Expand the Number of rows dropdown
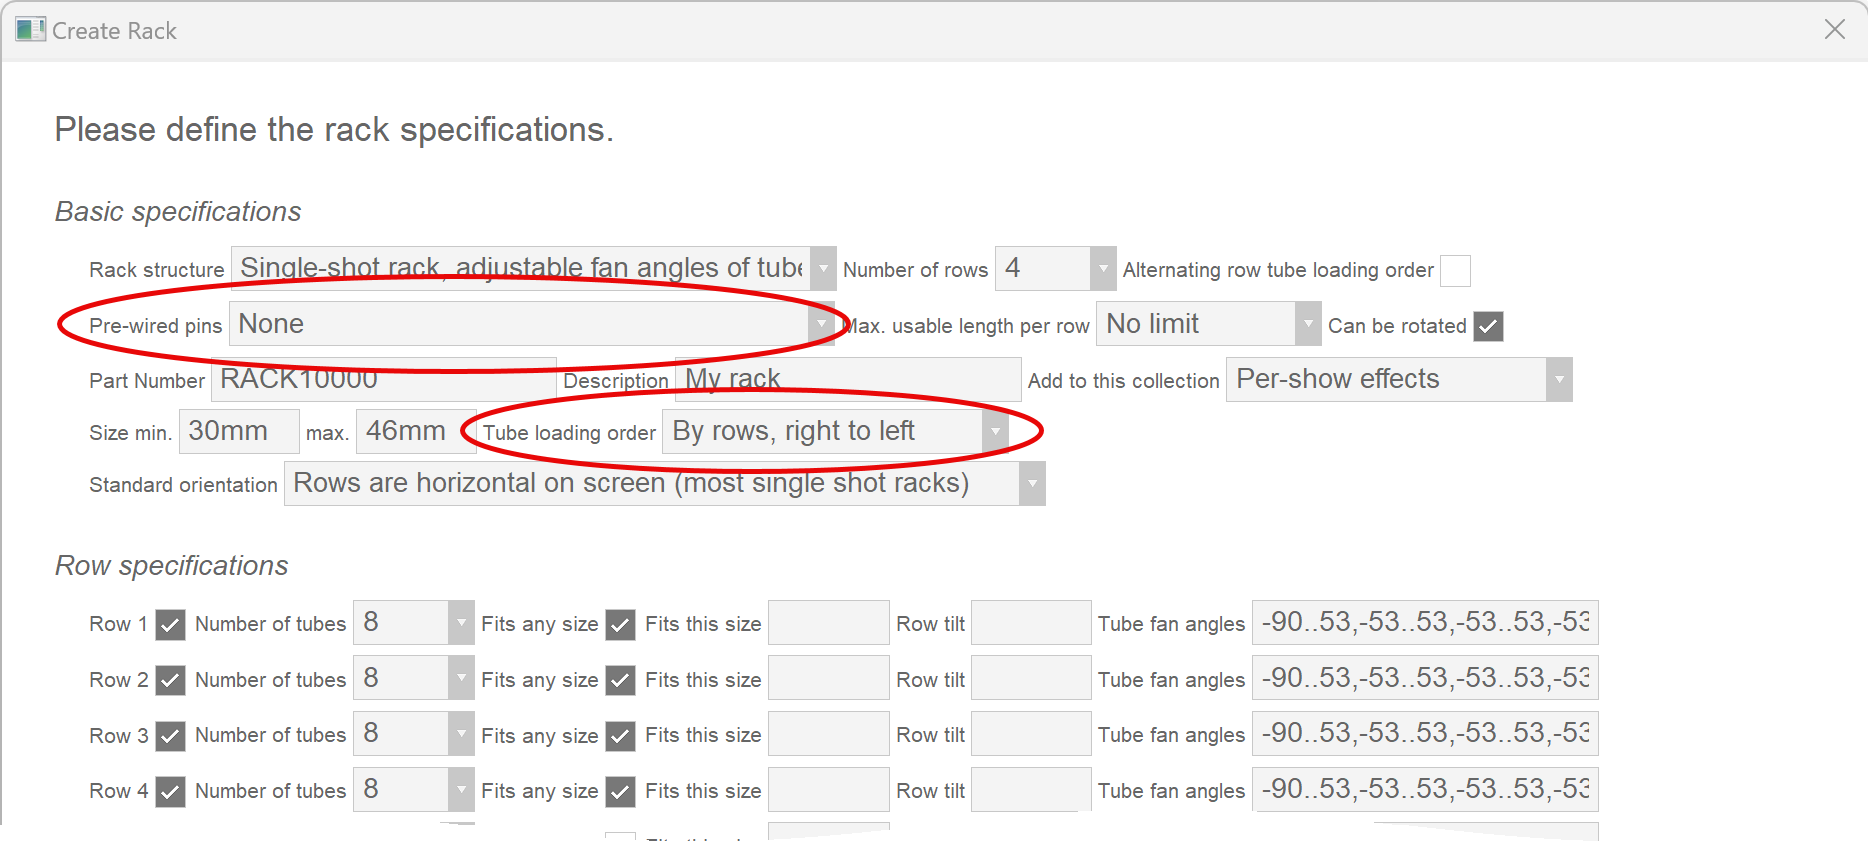 (x=1102, y=269)
